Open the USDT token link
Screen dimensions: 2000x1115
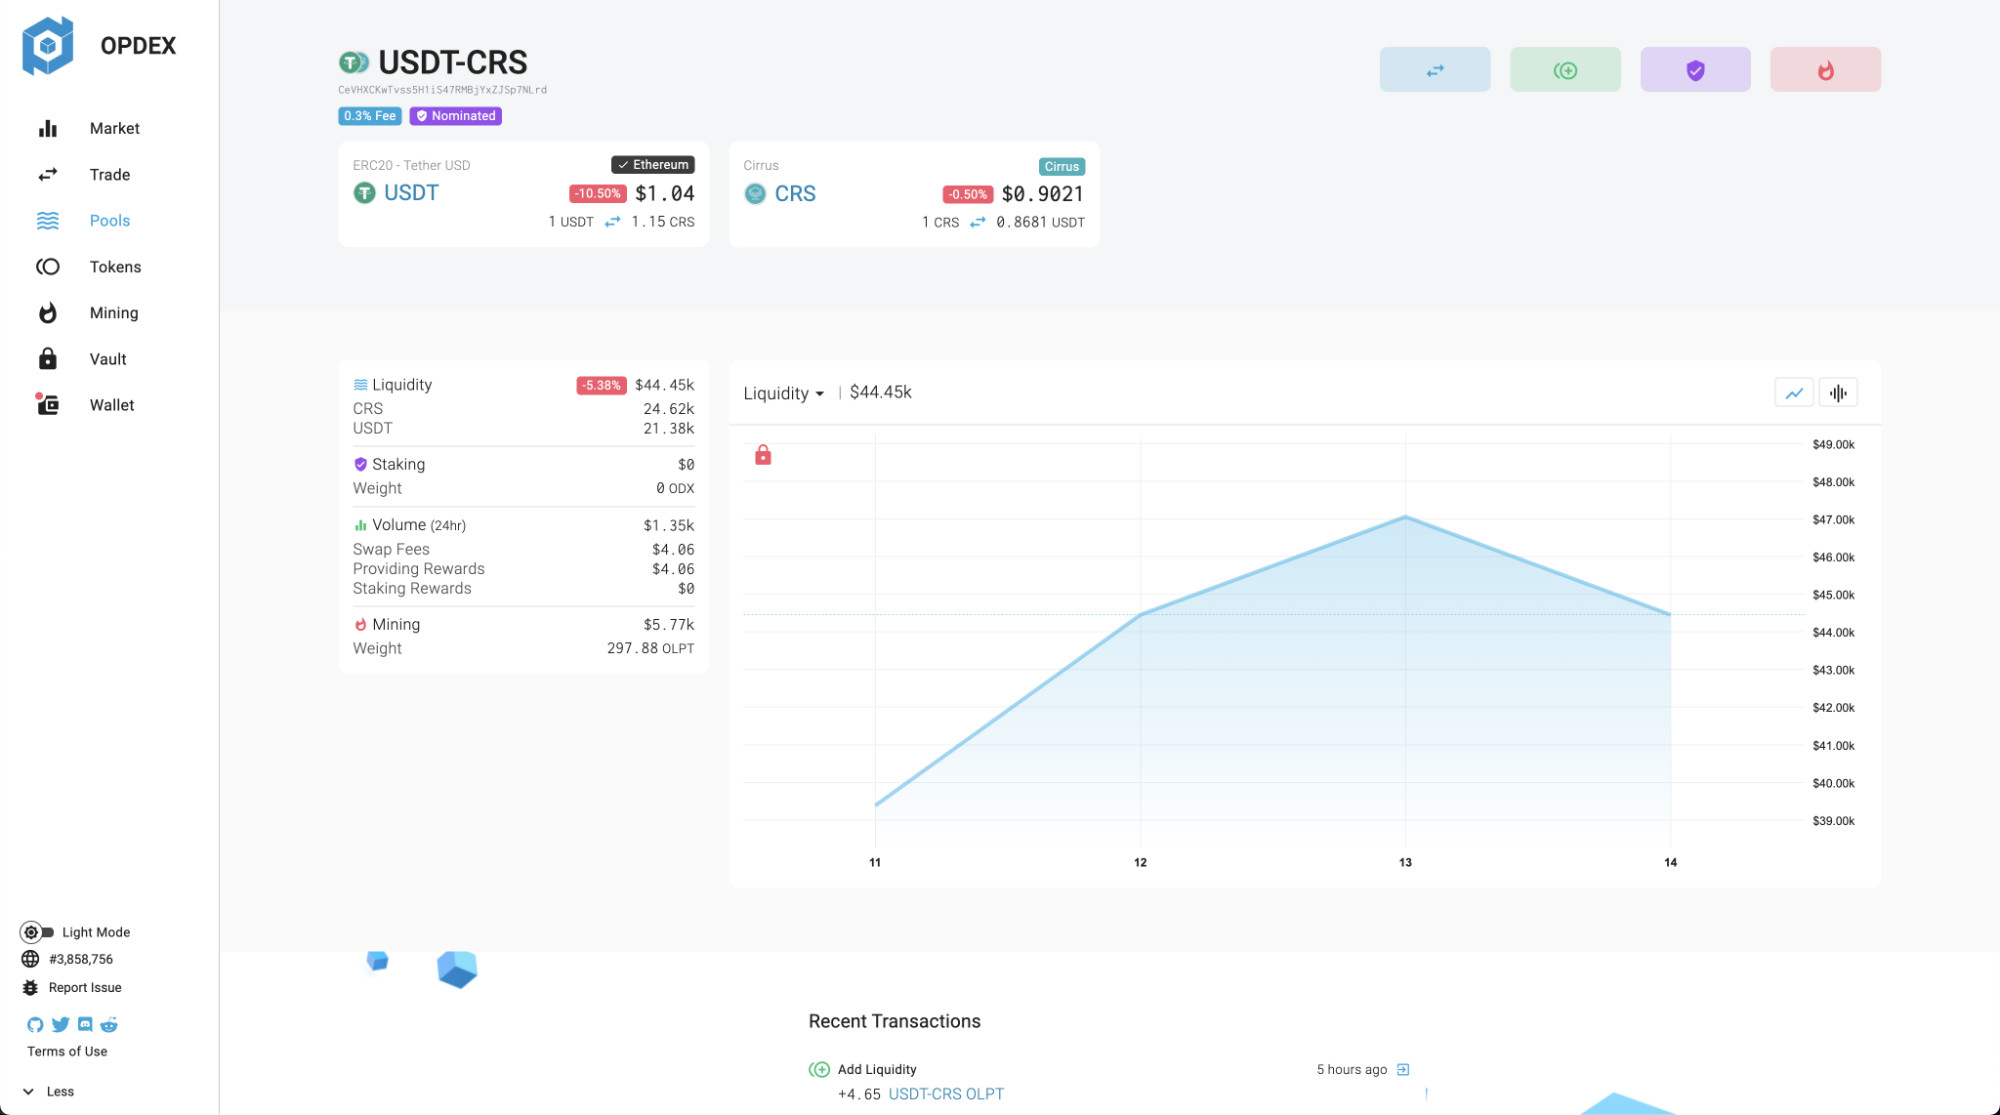click(411, 192)
